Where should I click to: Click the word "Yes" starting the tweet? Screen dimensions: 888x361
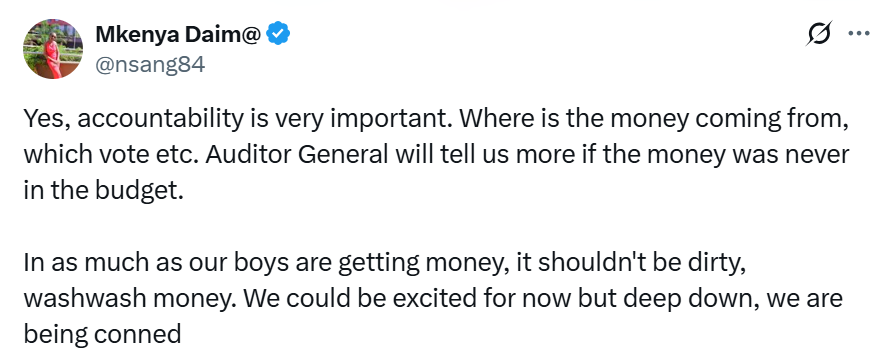pyautogui.click(x=45, y=120)
